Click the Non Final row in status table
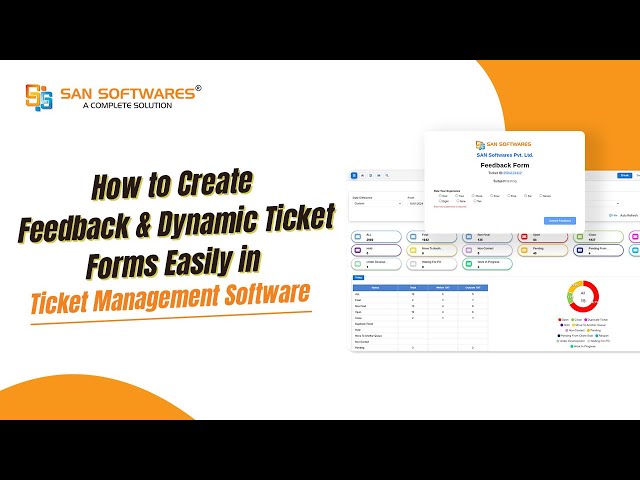This screenshot has width=640, height=480. pos(420,306)
